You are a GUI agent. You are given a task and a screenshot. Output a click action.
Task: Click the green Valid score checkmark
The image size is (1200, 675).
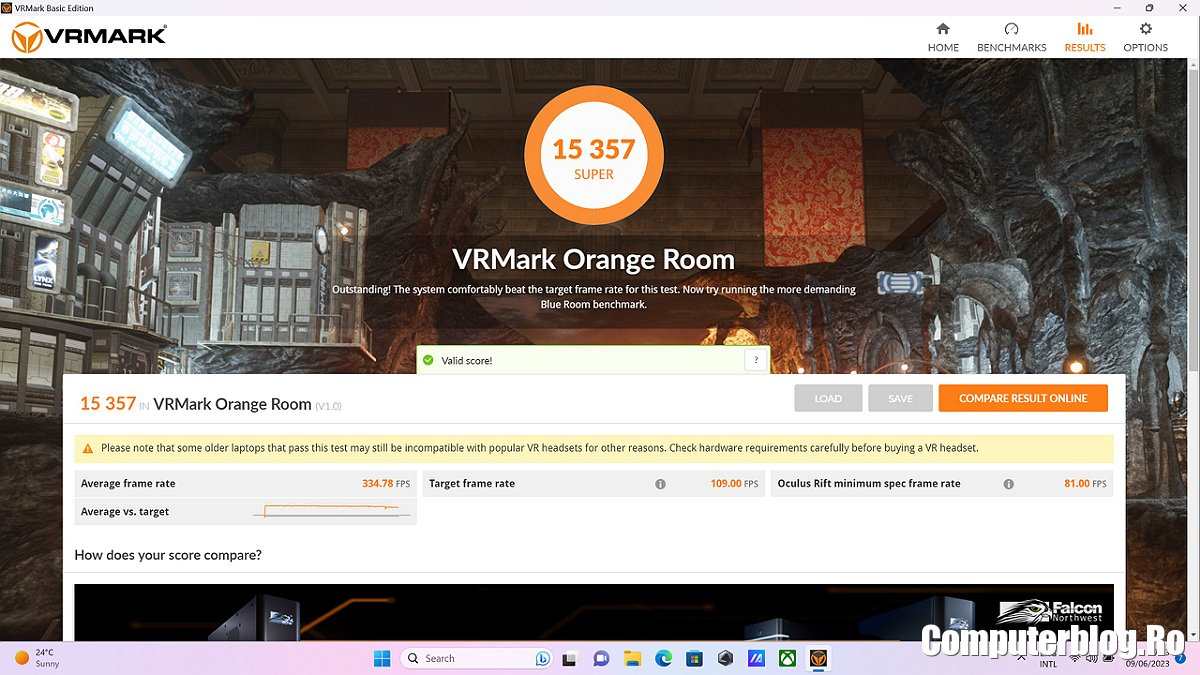428,360
